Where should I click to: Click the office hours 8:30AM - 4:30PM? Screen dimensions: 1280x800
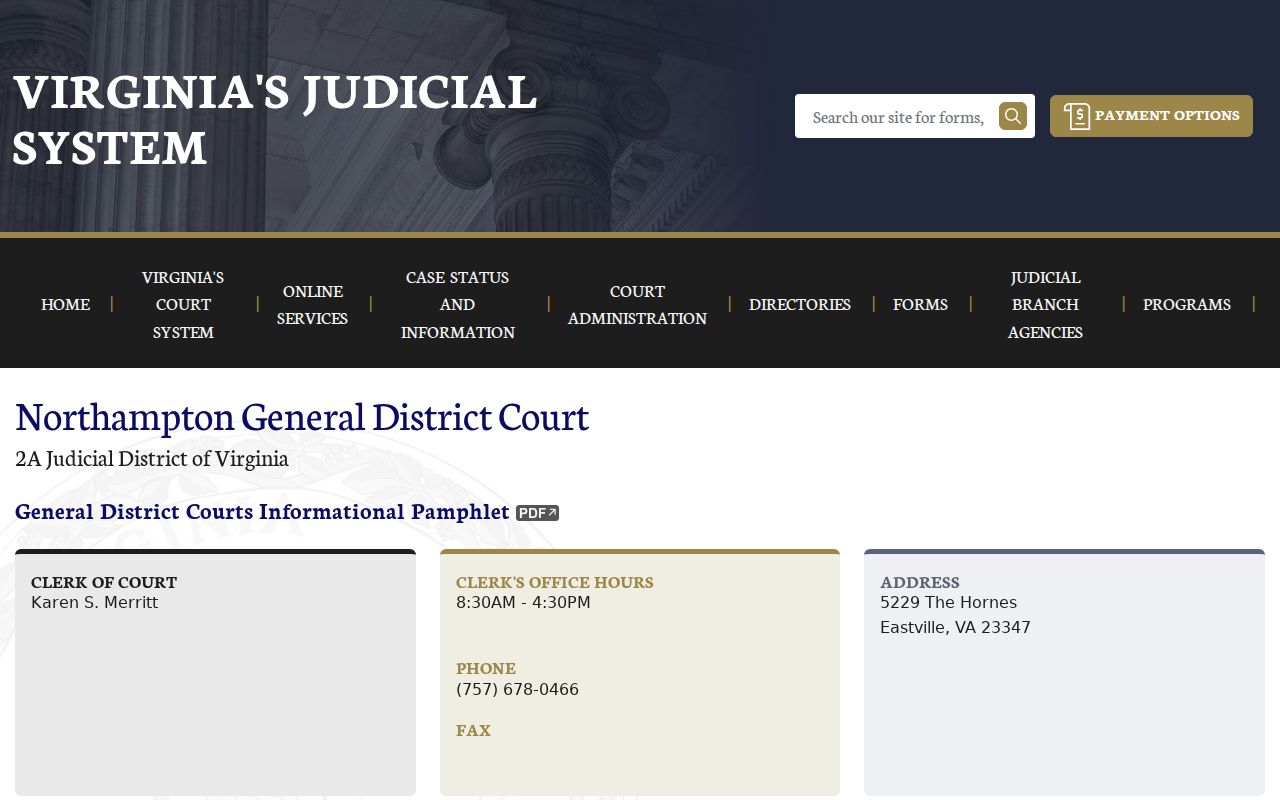523,603
